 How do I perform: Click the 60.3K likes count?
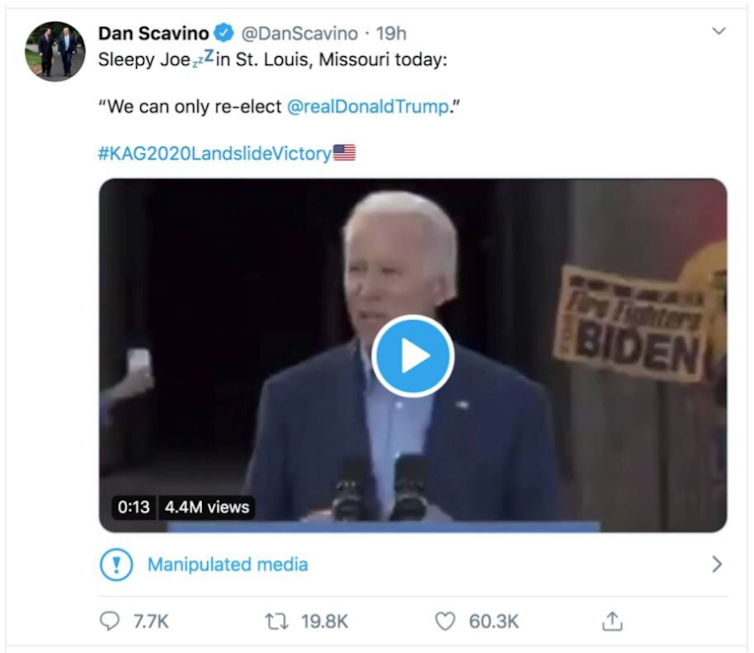tap(494, 621)
